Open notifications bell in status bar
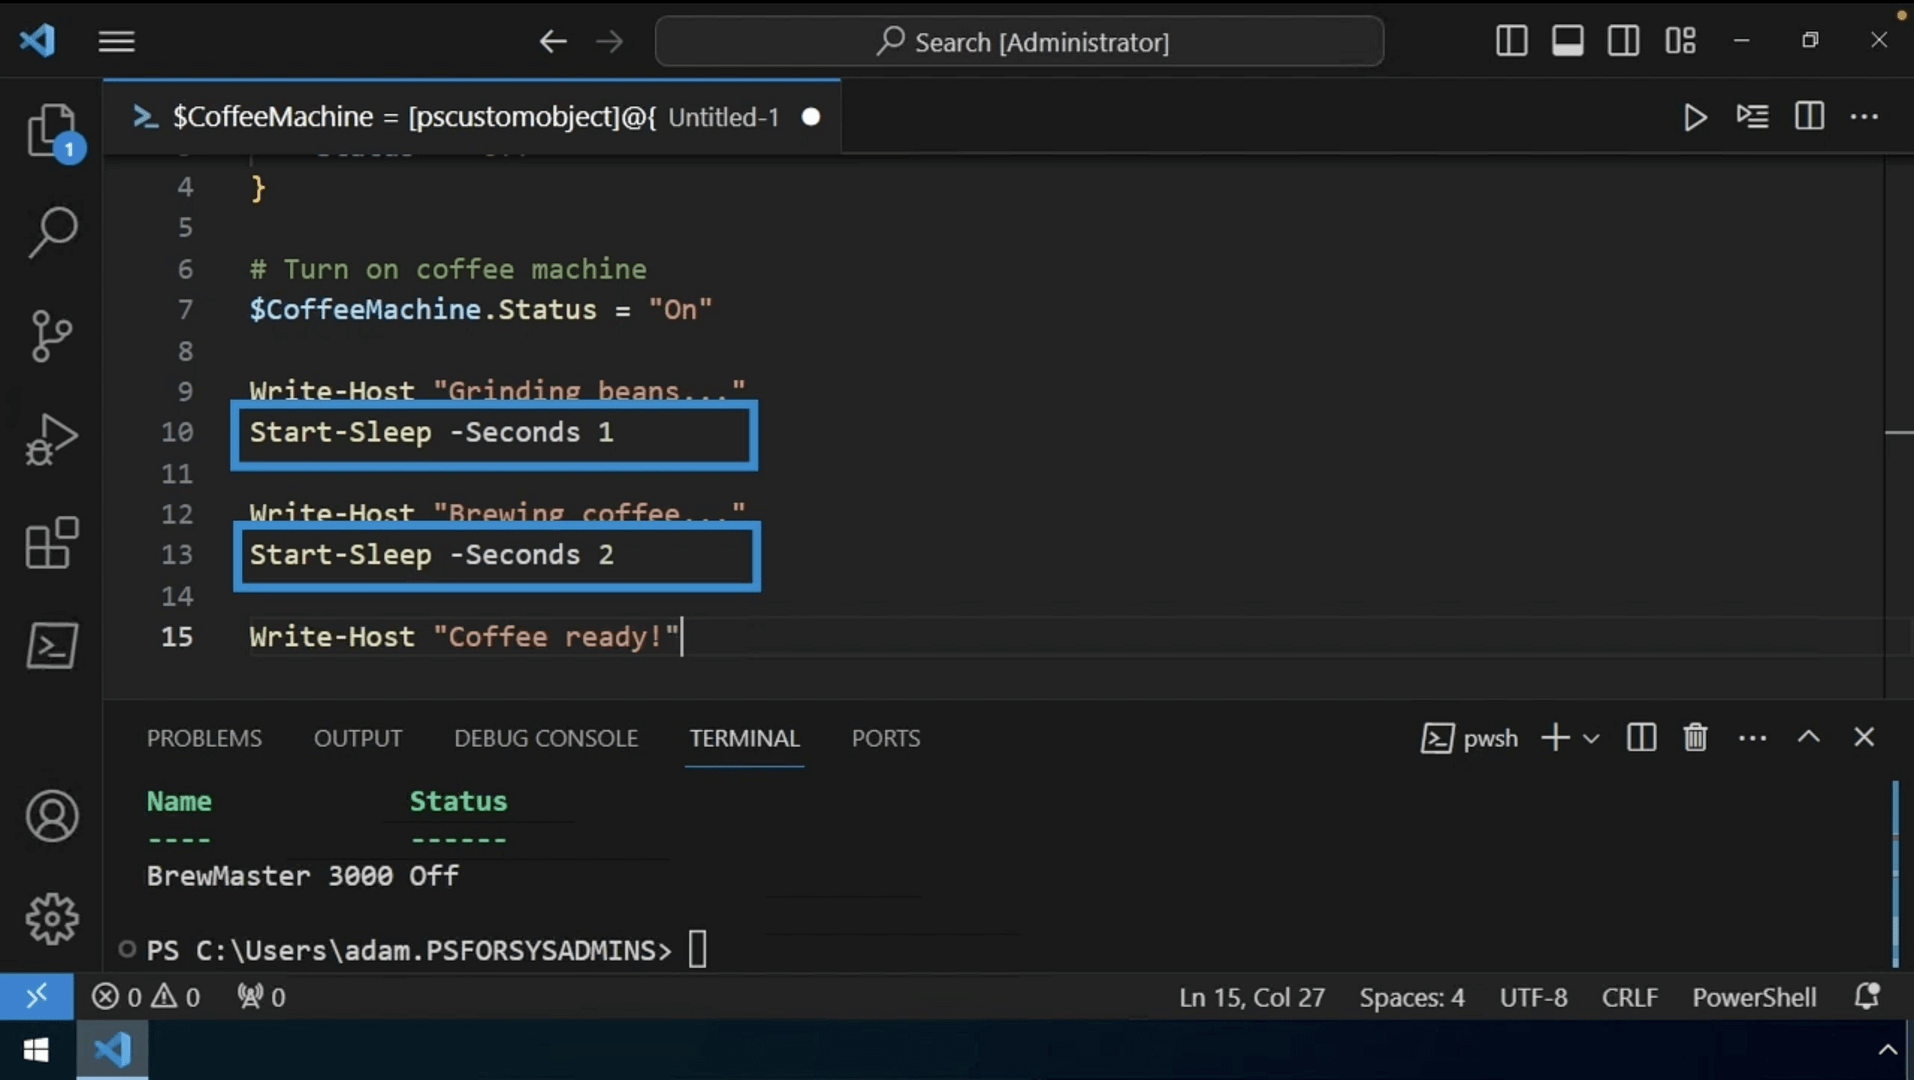Image resolution: width=1914 pixels, height=1080 pixels. [x=1866, y=996]
